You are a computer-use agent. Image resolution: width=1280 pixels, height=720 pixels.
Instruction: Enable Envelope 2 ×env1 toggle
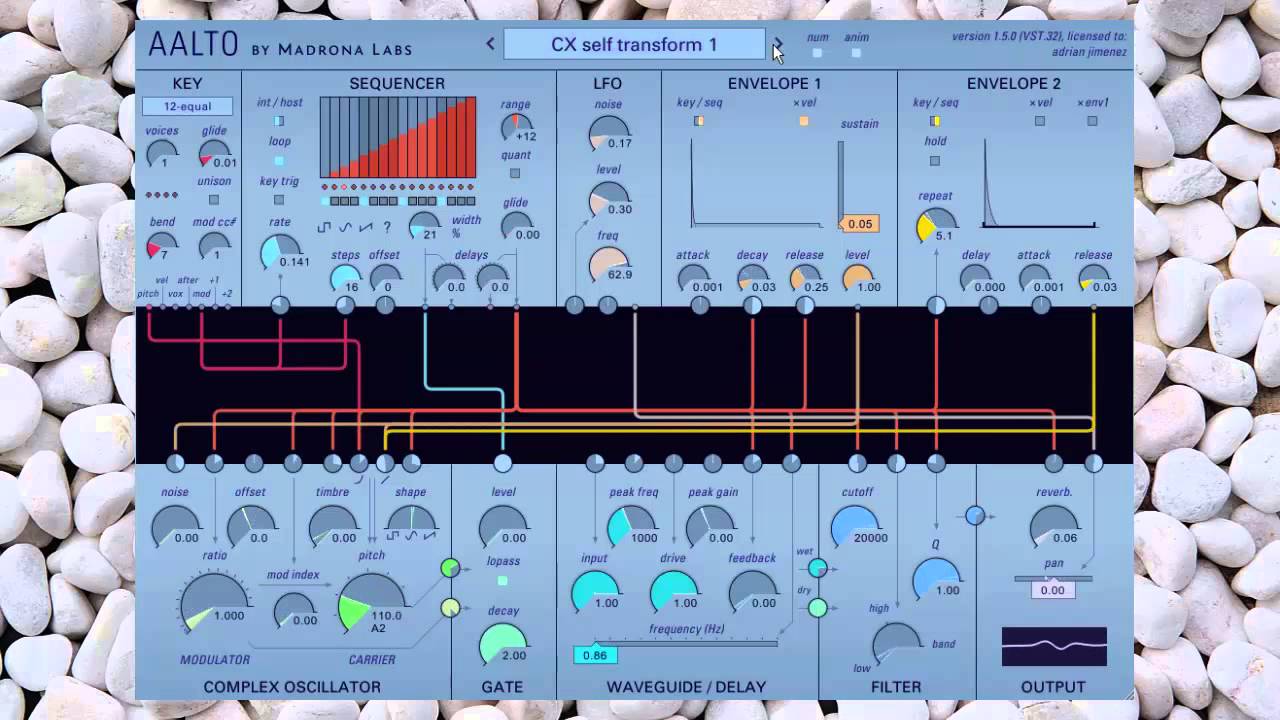point(1092,121)
